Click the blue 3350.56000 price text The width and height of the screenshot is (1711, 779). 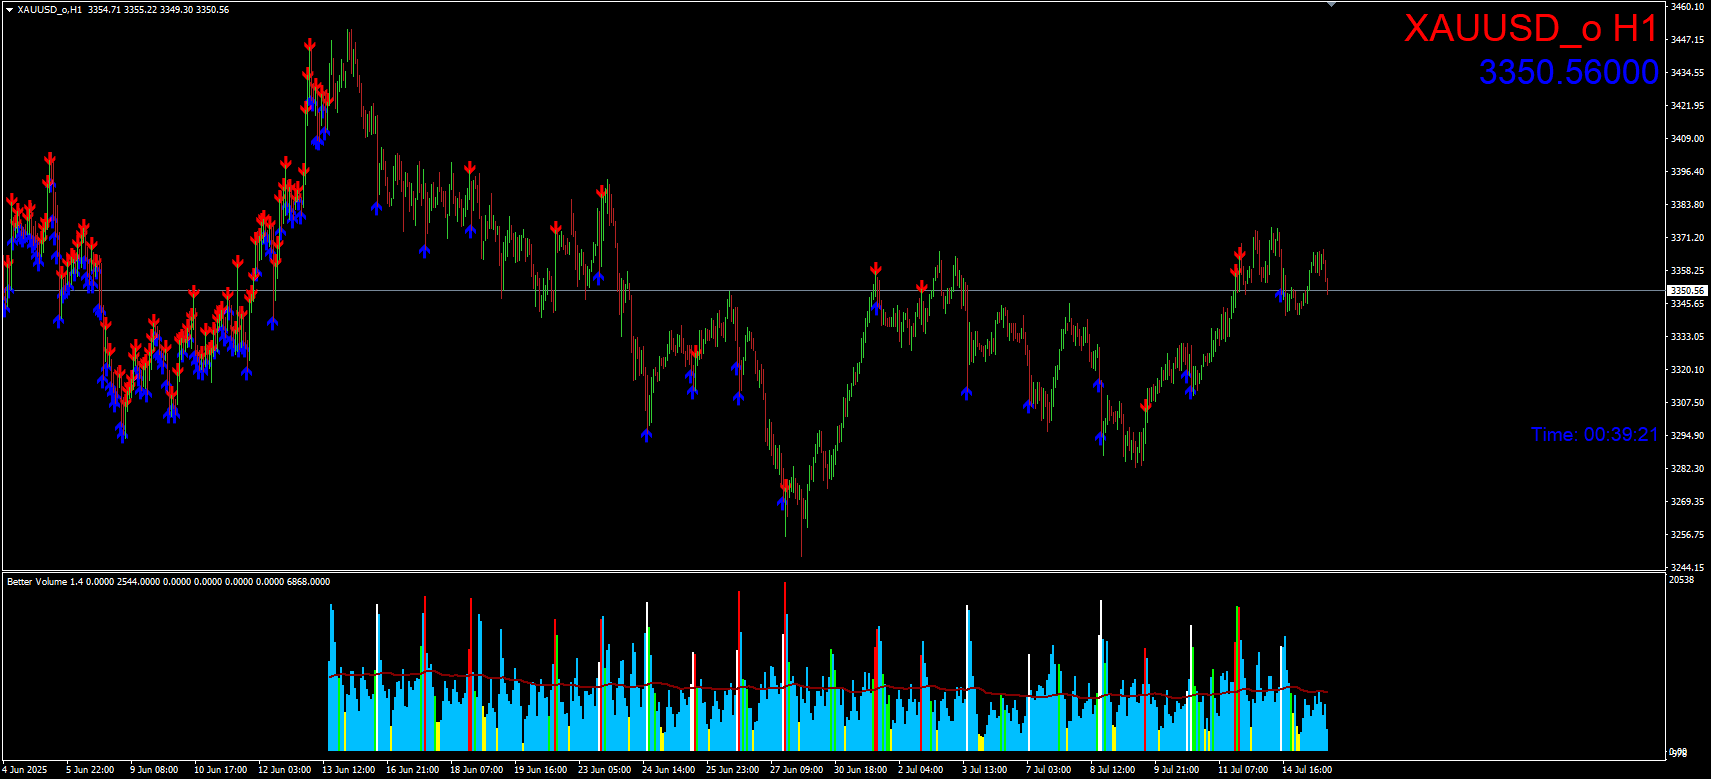click(x=1568, y=72)
